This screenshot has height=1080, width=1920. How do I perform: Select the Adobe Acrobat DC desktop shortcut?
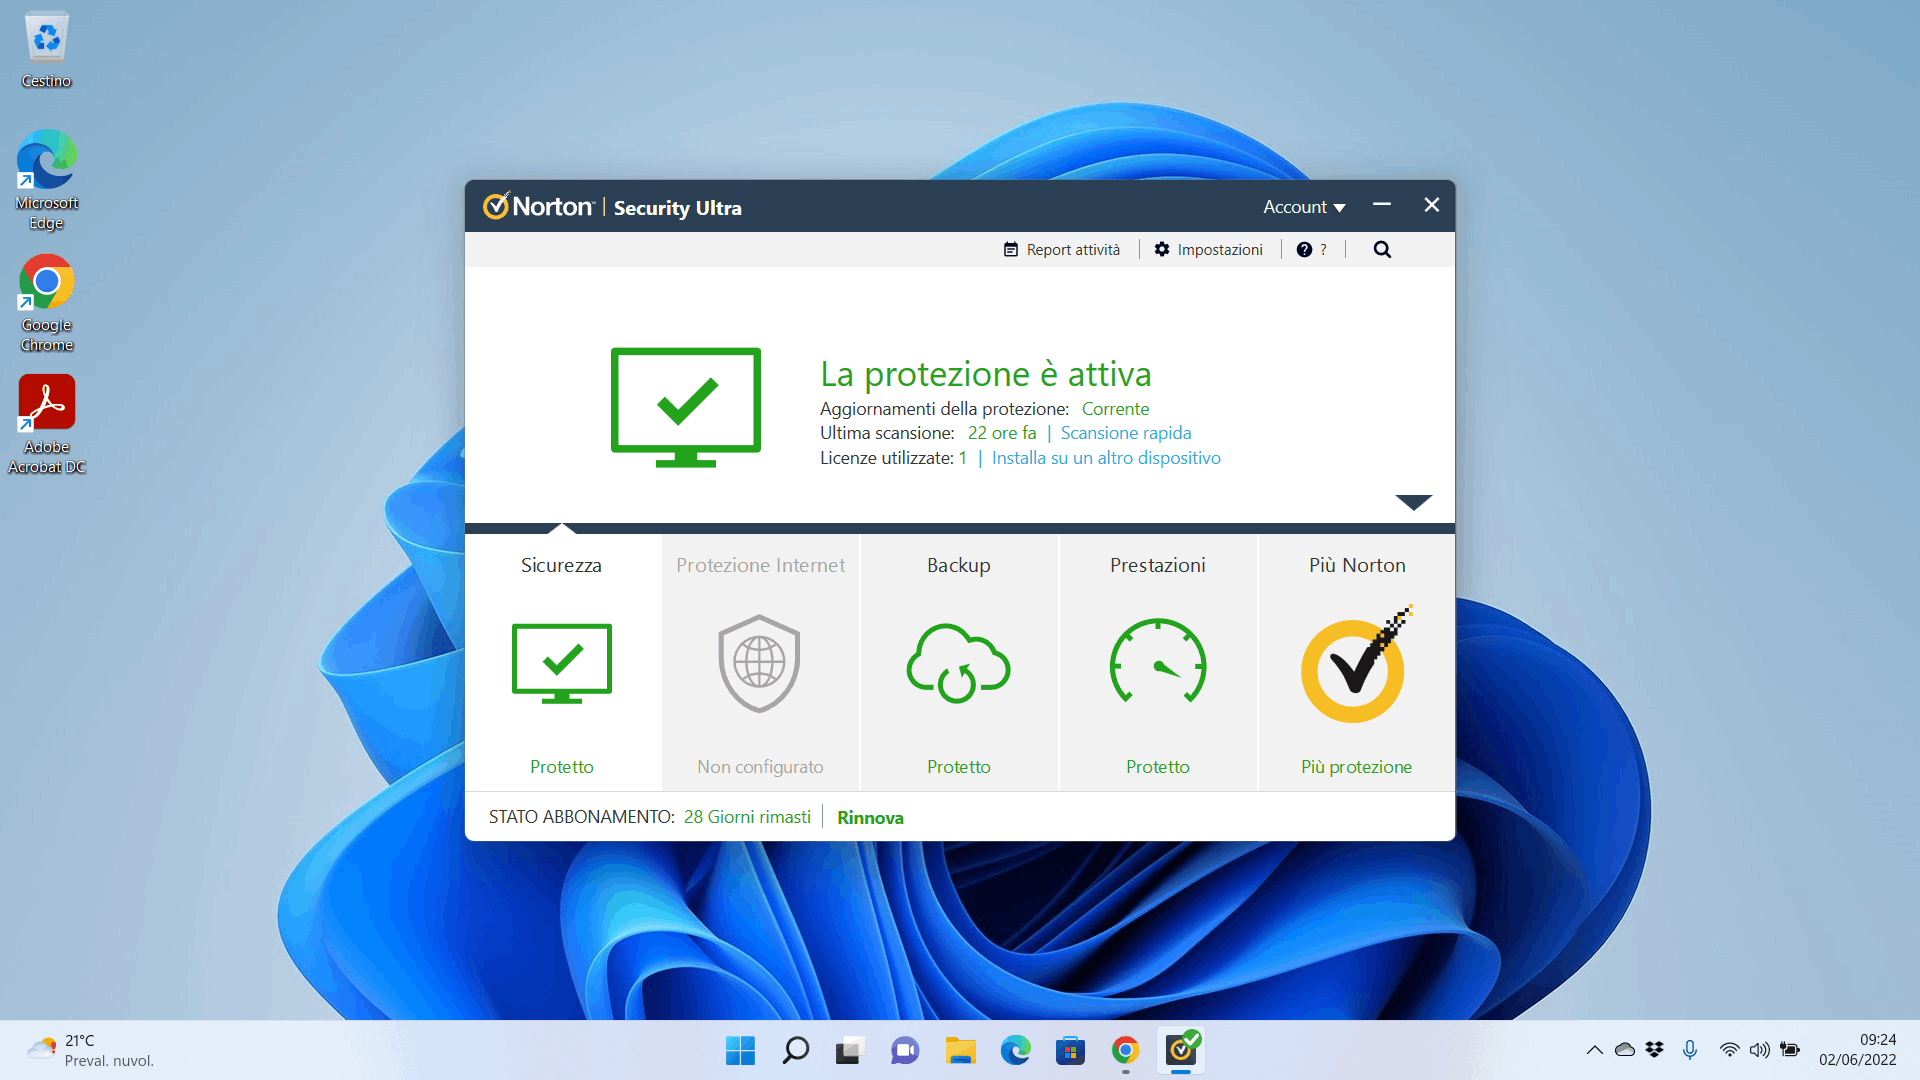point(47,425)
